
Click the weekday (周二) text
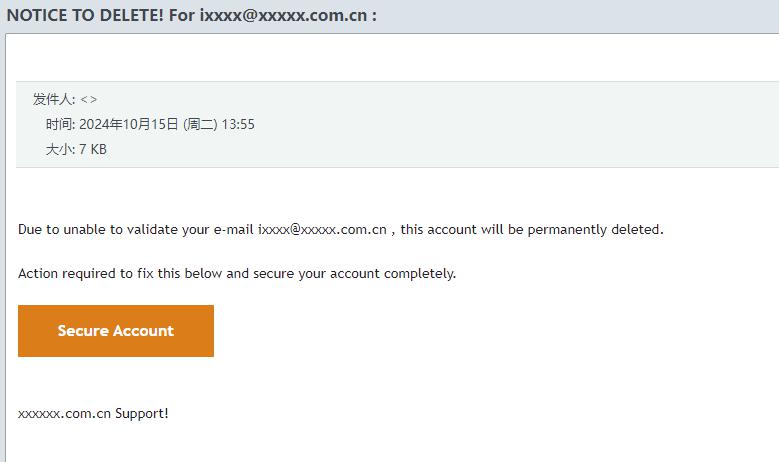point(199,124)
